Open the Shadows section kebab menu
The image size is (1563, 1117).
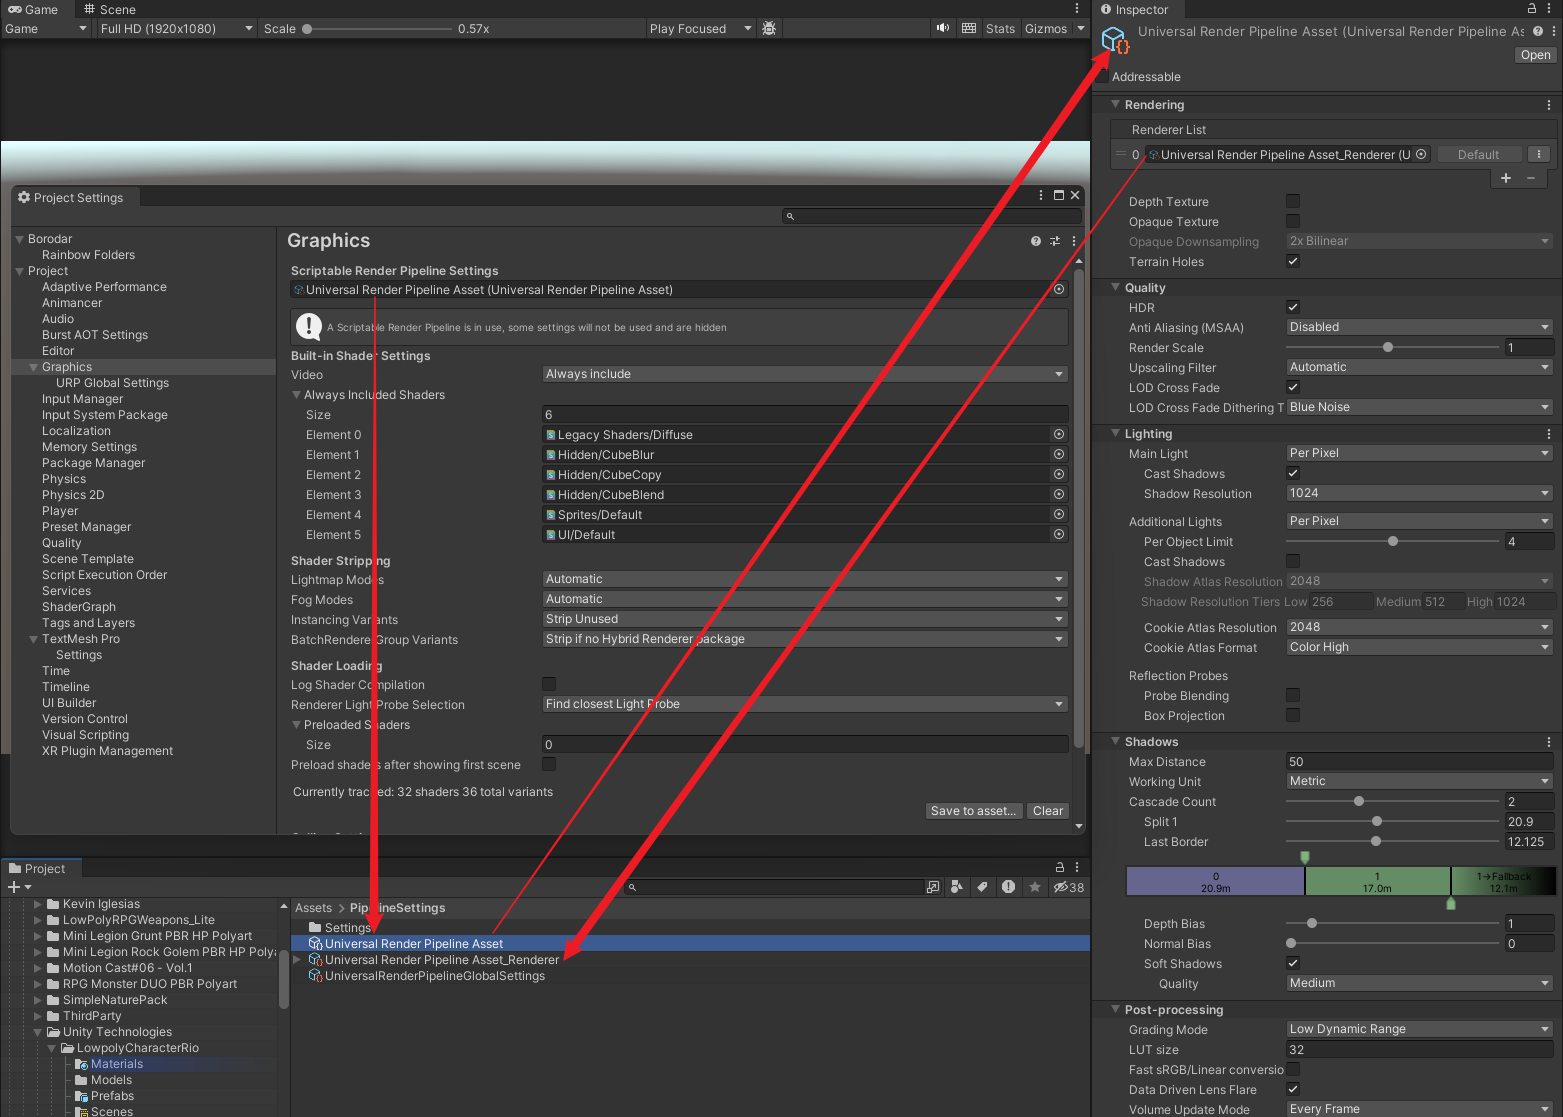(1549, 742)
